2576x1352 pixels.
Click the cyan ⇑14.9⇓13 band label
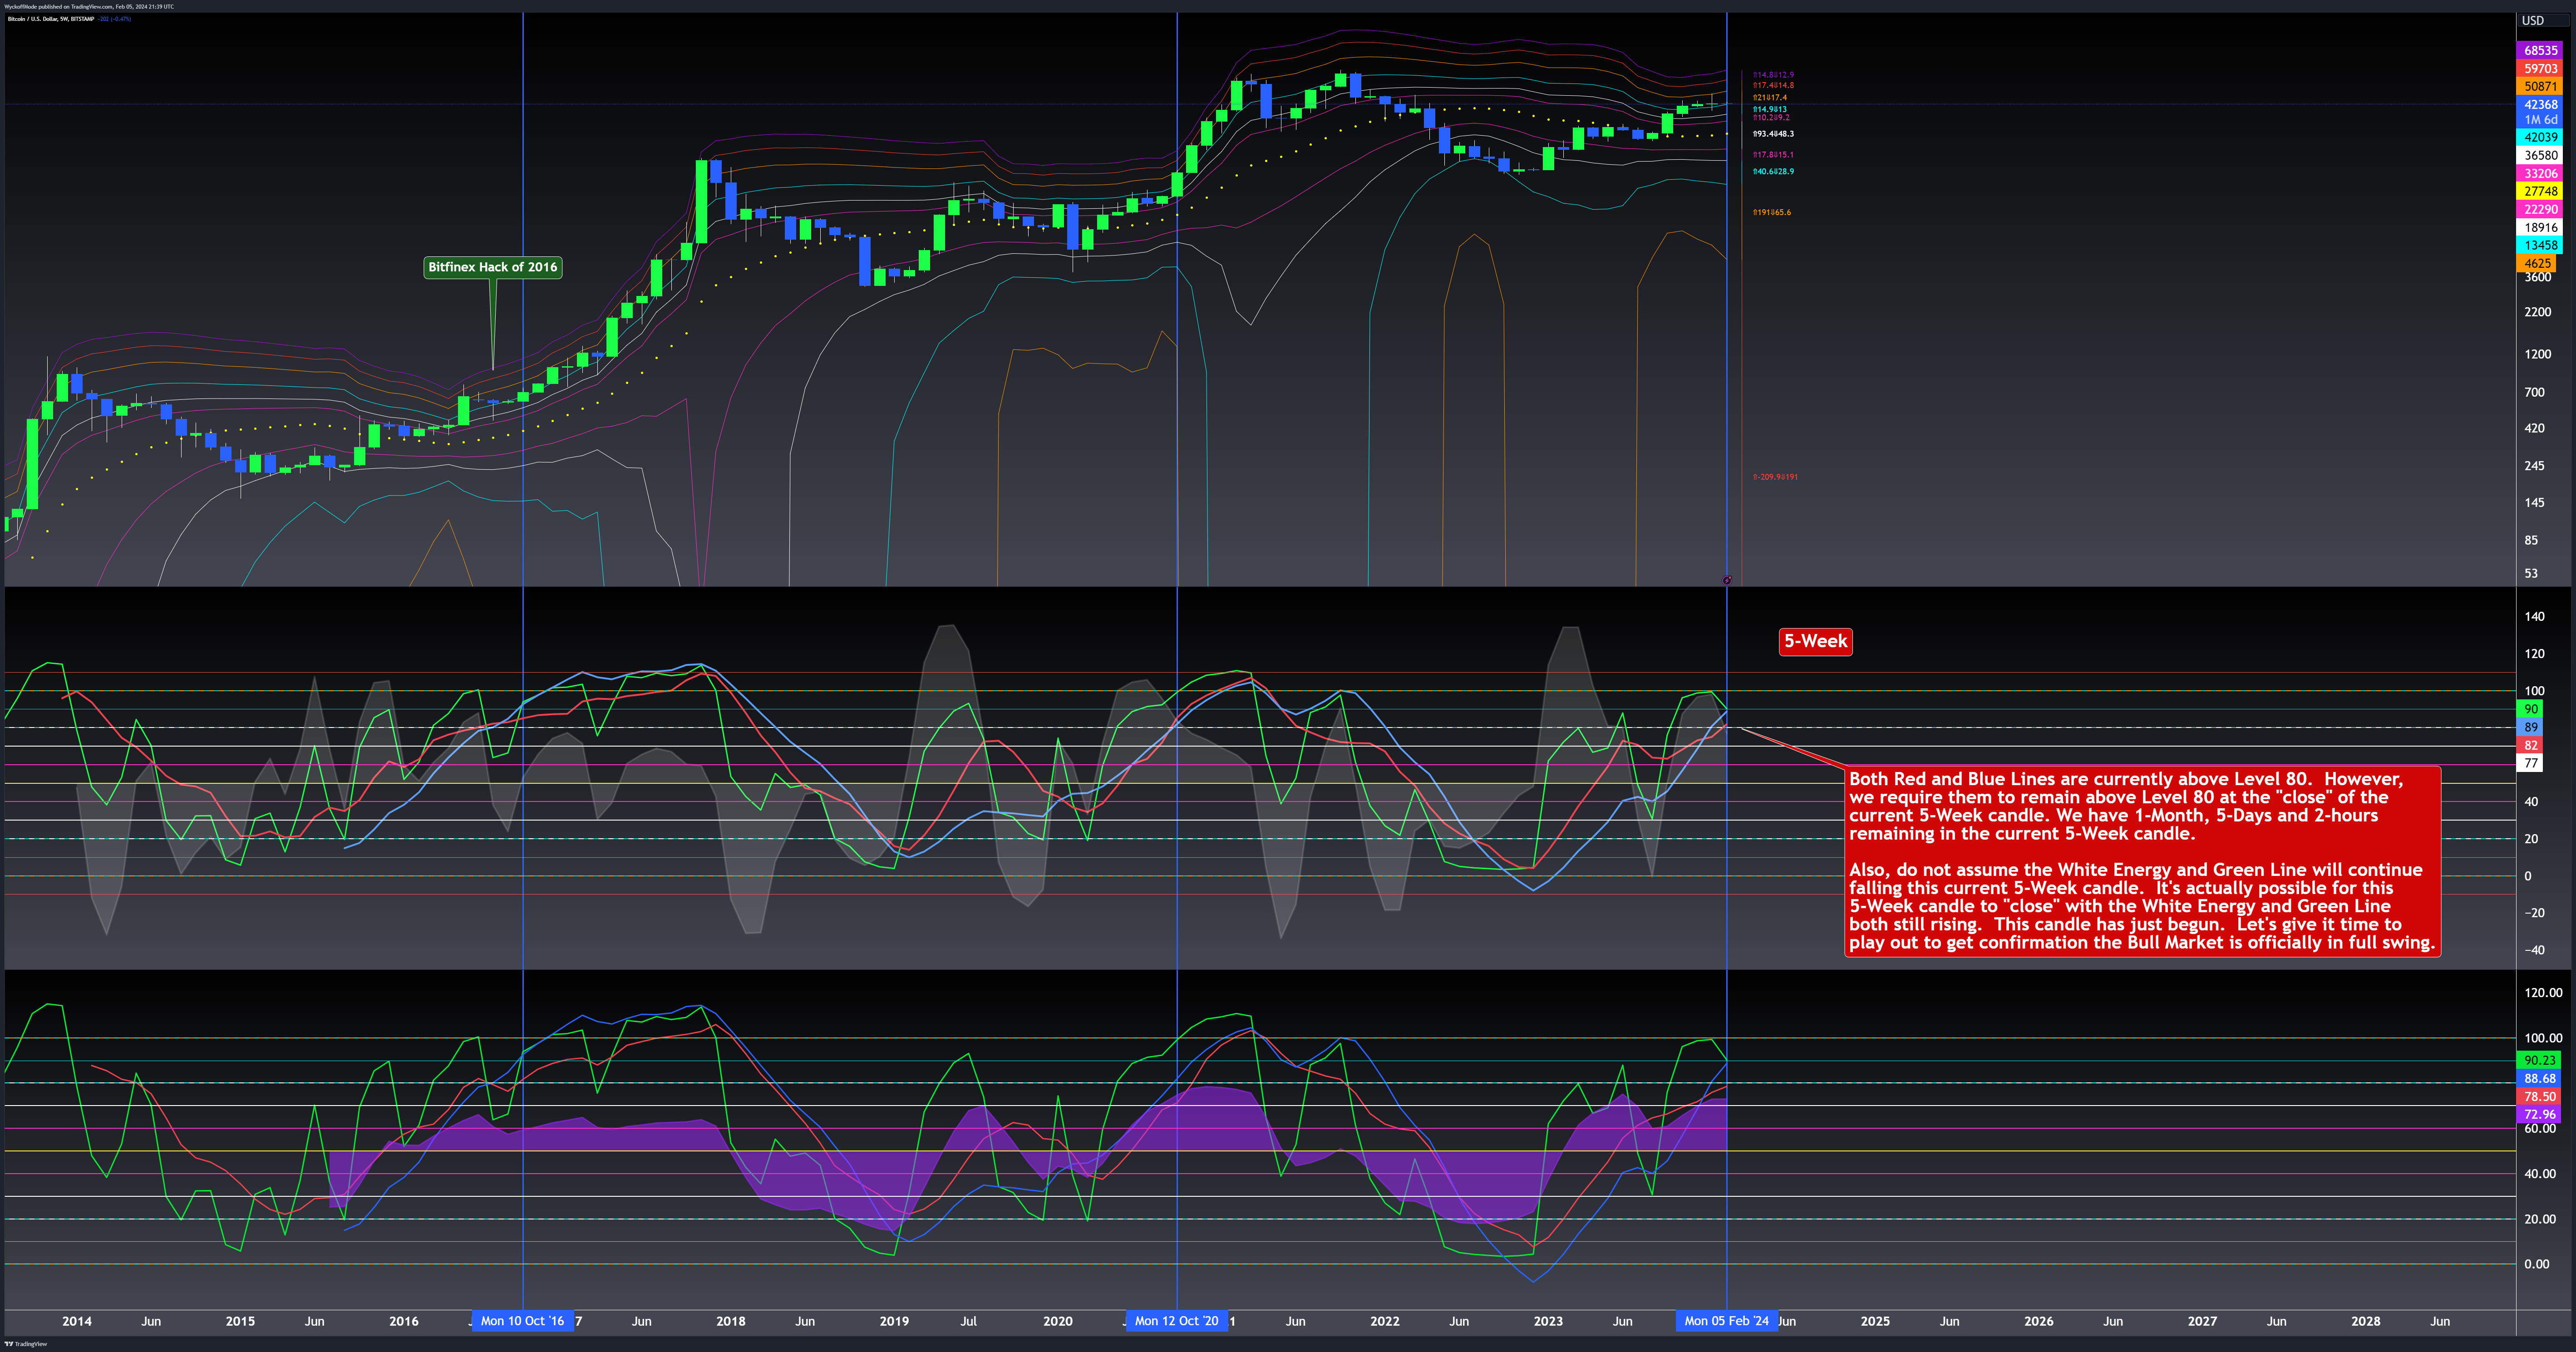1770,110
